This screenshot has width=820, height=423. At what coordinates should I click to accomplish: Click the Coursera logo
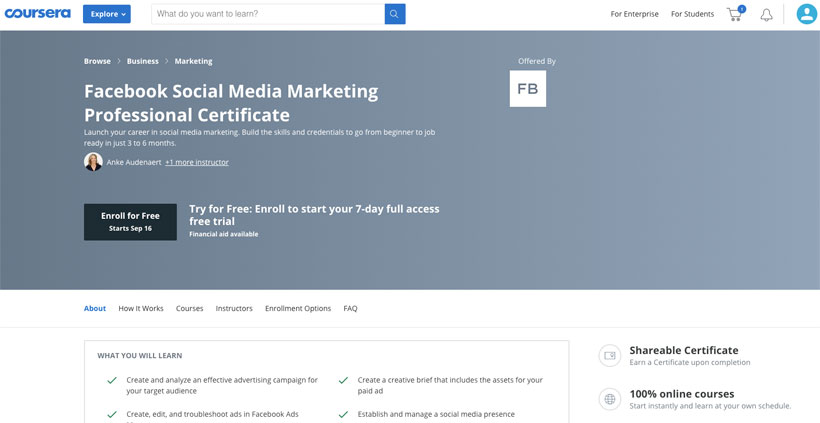(x=37, y=14)
